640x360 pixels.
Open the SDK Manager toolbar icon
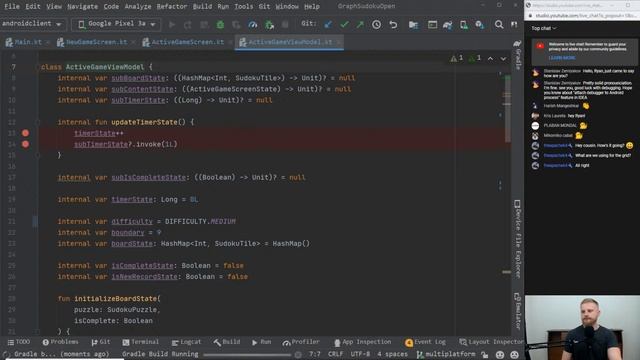click(480, 25)
